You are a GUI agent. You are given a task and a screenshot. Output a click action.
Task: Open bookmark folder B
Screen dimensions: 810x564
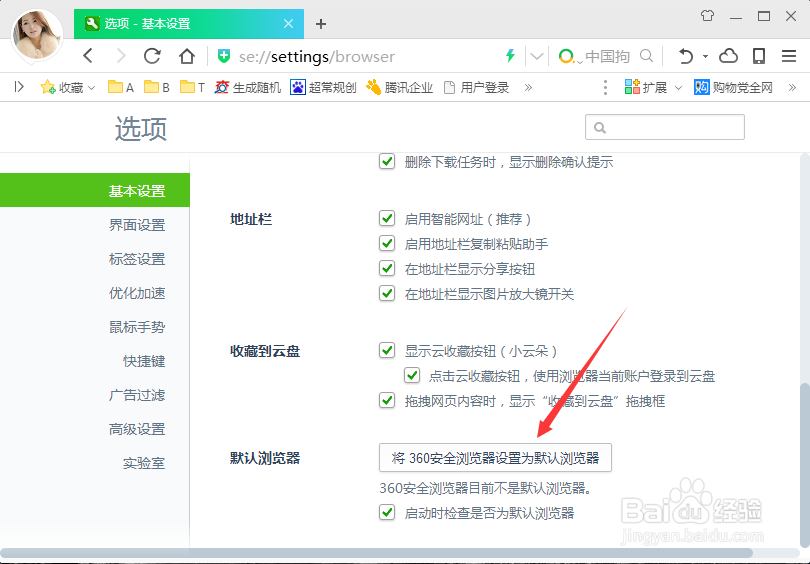(x=157, y=87)
